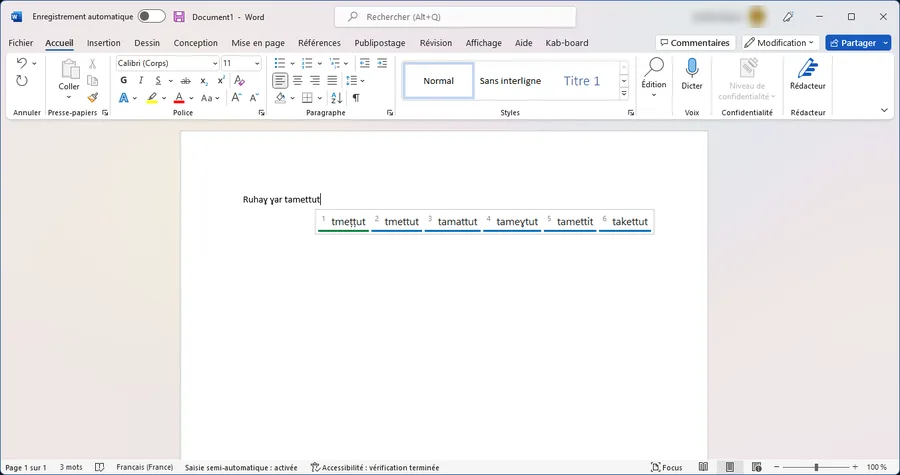Switch to the Insertion tab
This screenshot has height=475, width=900.
tap(104, 42)
